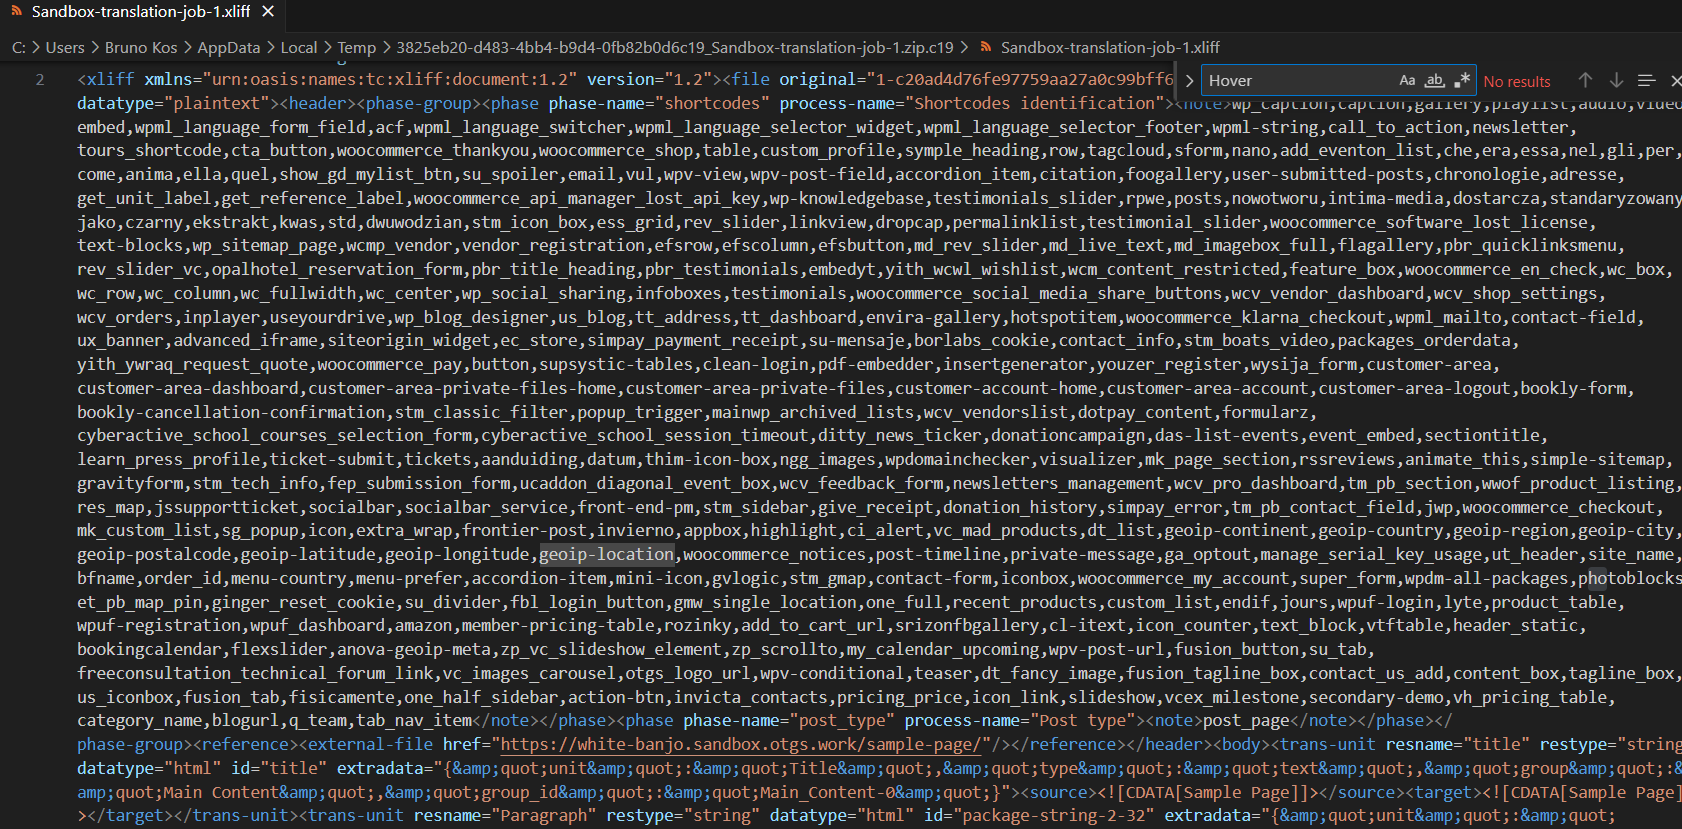The width and height of the screenshot is (1682, 829).
Task: Open the AppData breadcrumb
Action: 228,47
